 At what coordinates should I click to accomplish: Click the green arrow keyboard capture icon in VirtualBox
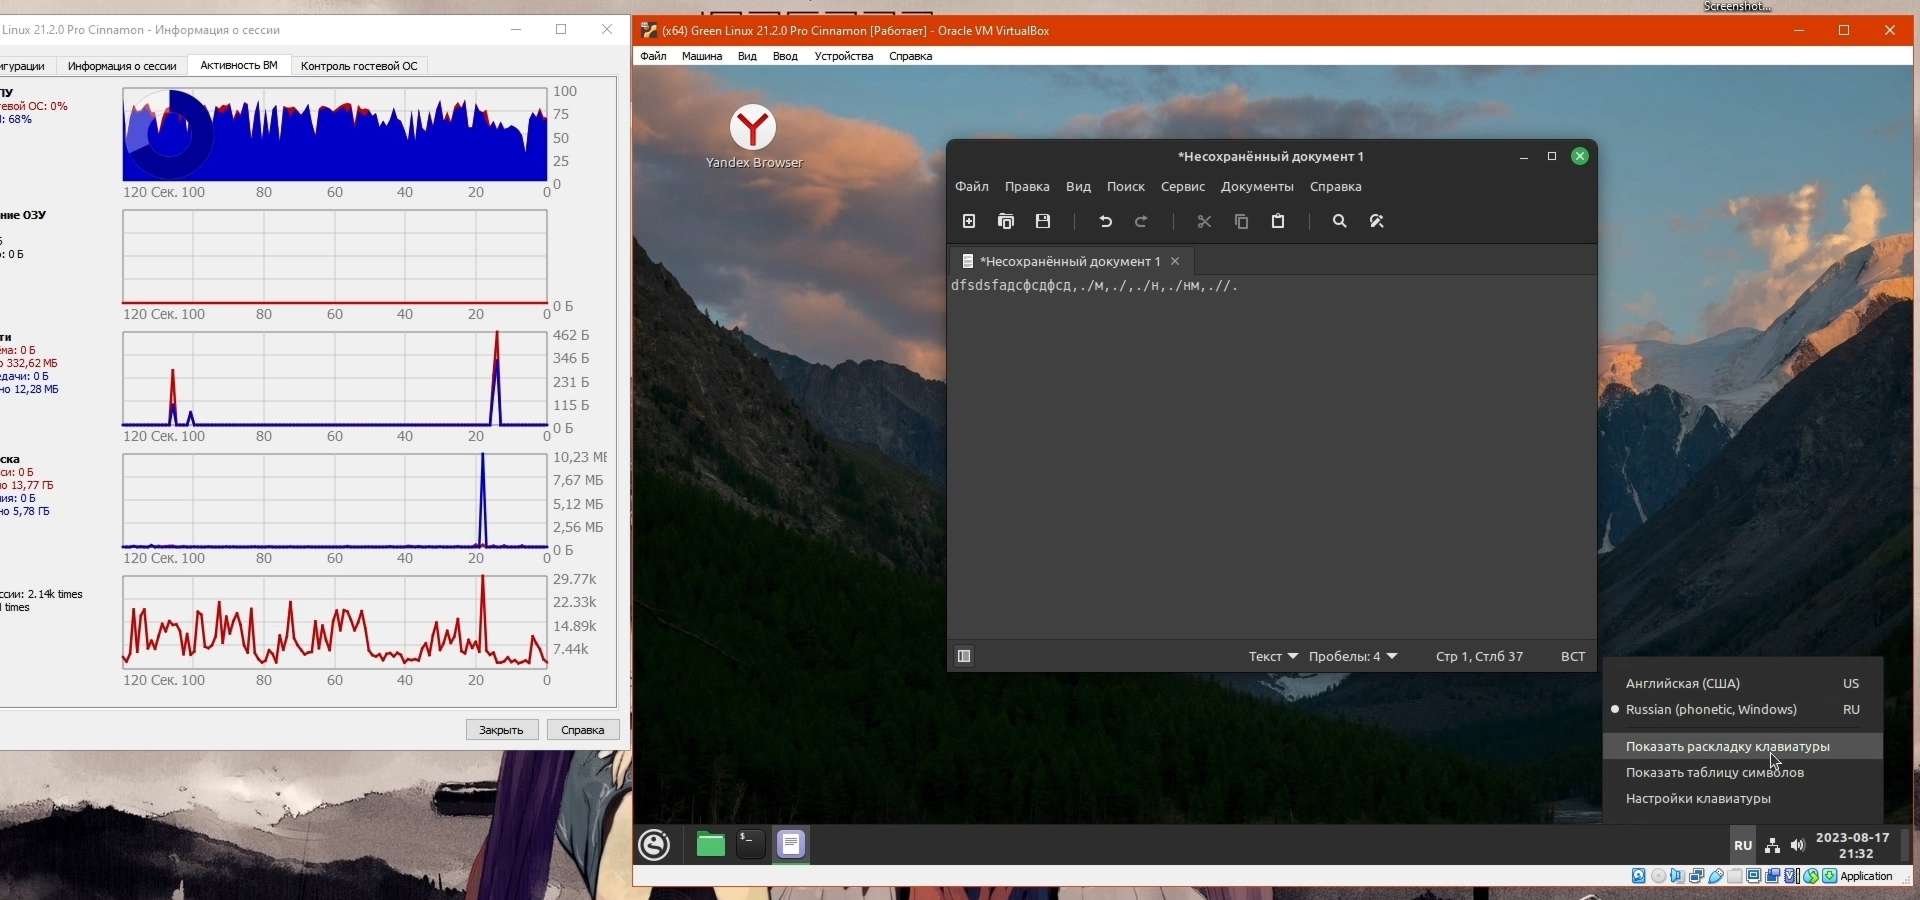pos(1830,877)
